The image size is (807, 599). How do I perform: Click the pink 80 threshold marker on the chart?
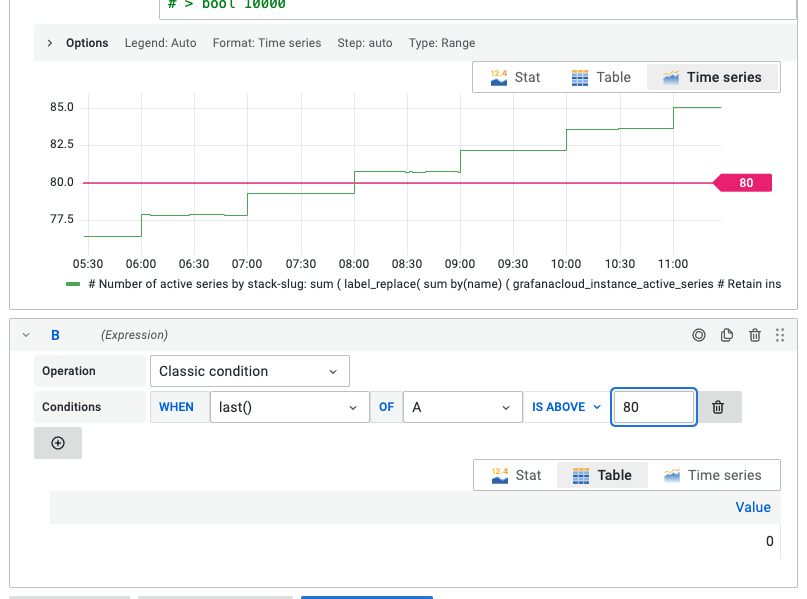[743, 182]
